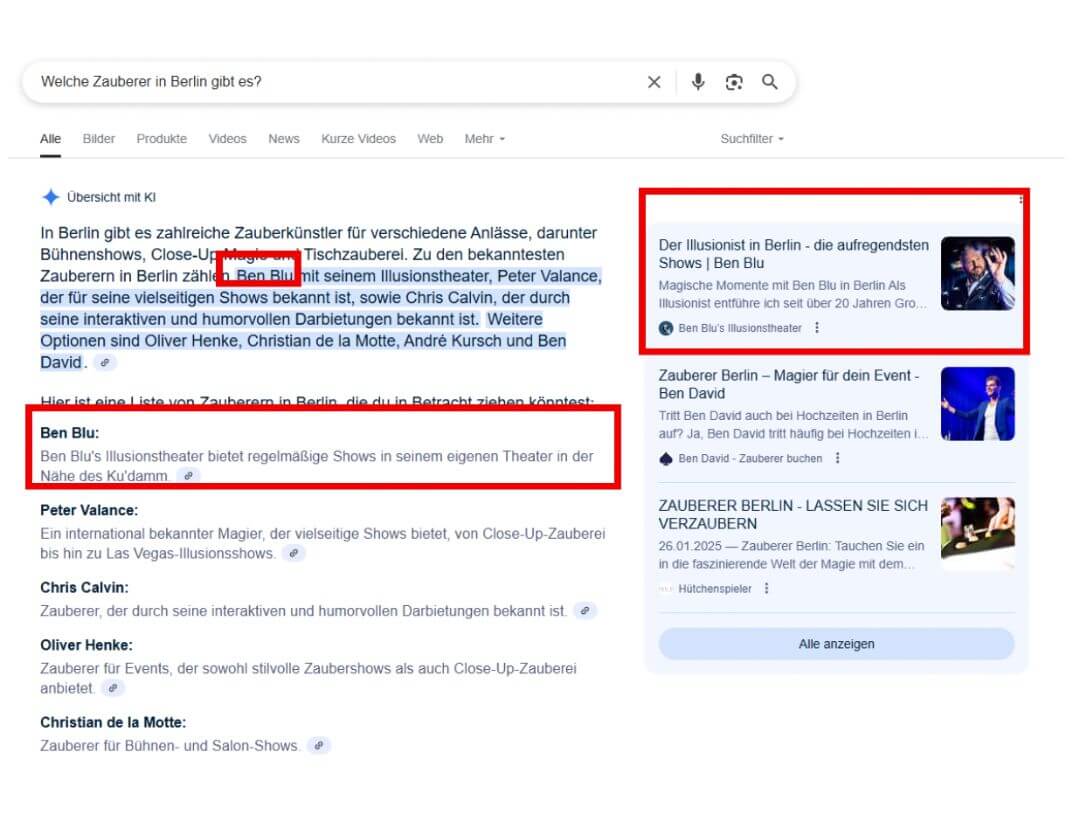This screenshot has height=820, width=1080.
Task: Open three-dot menu beside Ben David - Zauberer buchen
Action: pos(838,458)
